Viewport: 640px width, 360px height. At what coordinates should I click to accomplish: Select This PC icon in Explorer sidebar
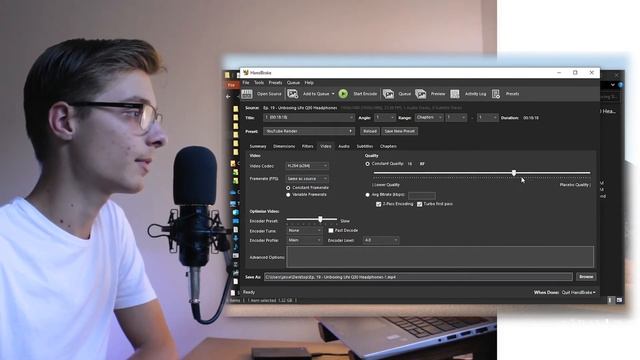point(233,203)
